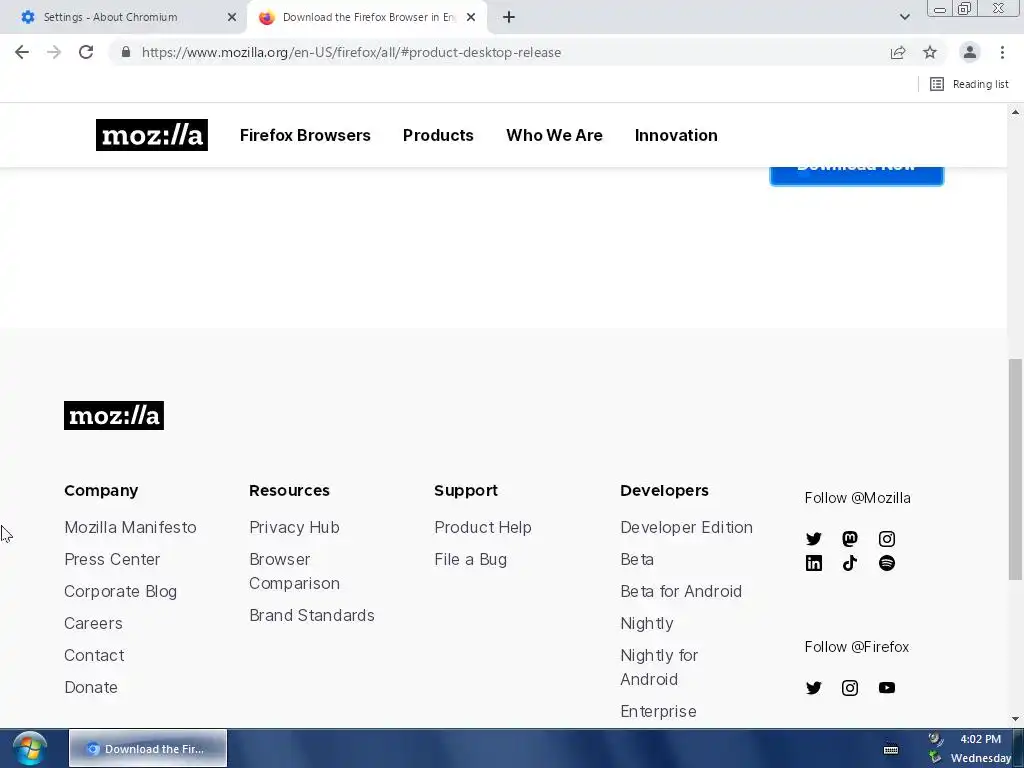
Task: Open Mozilla Twitter icon under Follow @Mozilla
Action: pyautogui.click(x=813, y=539)
